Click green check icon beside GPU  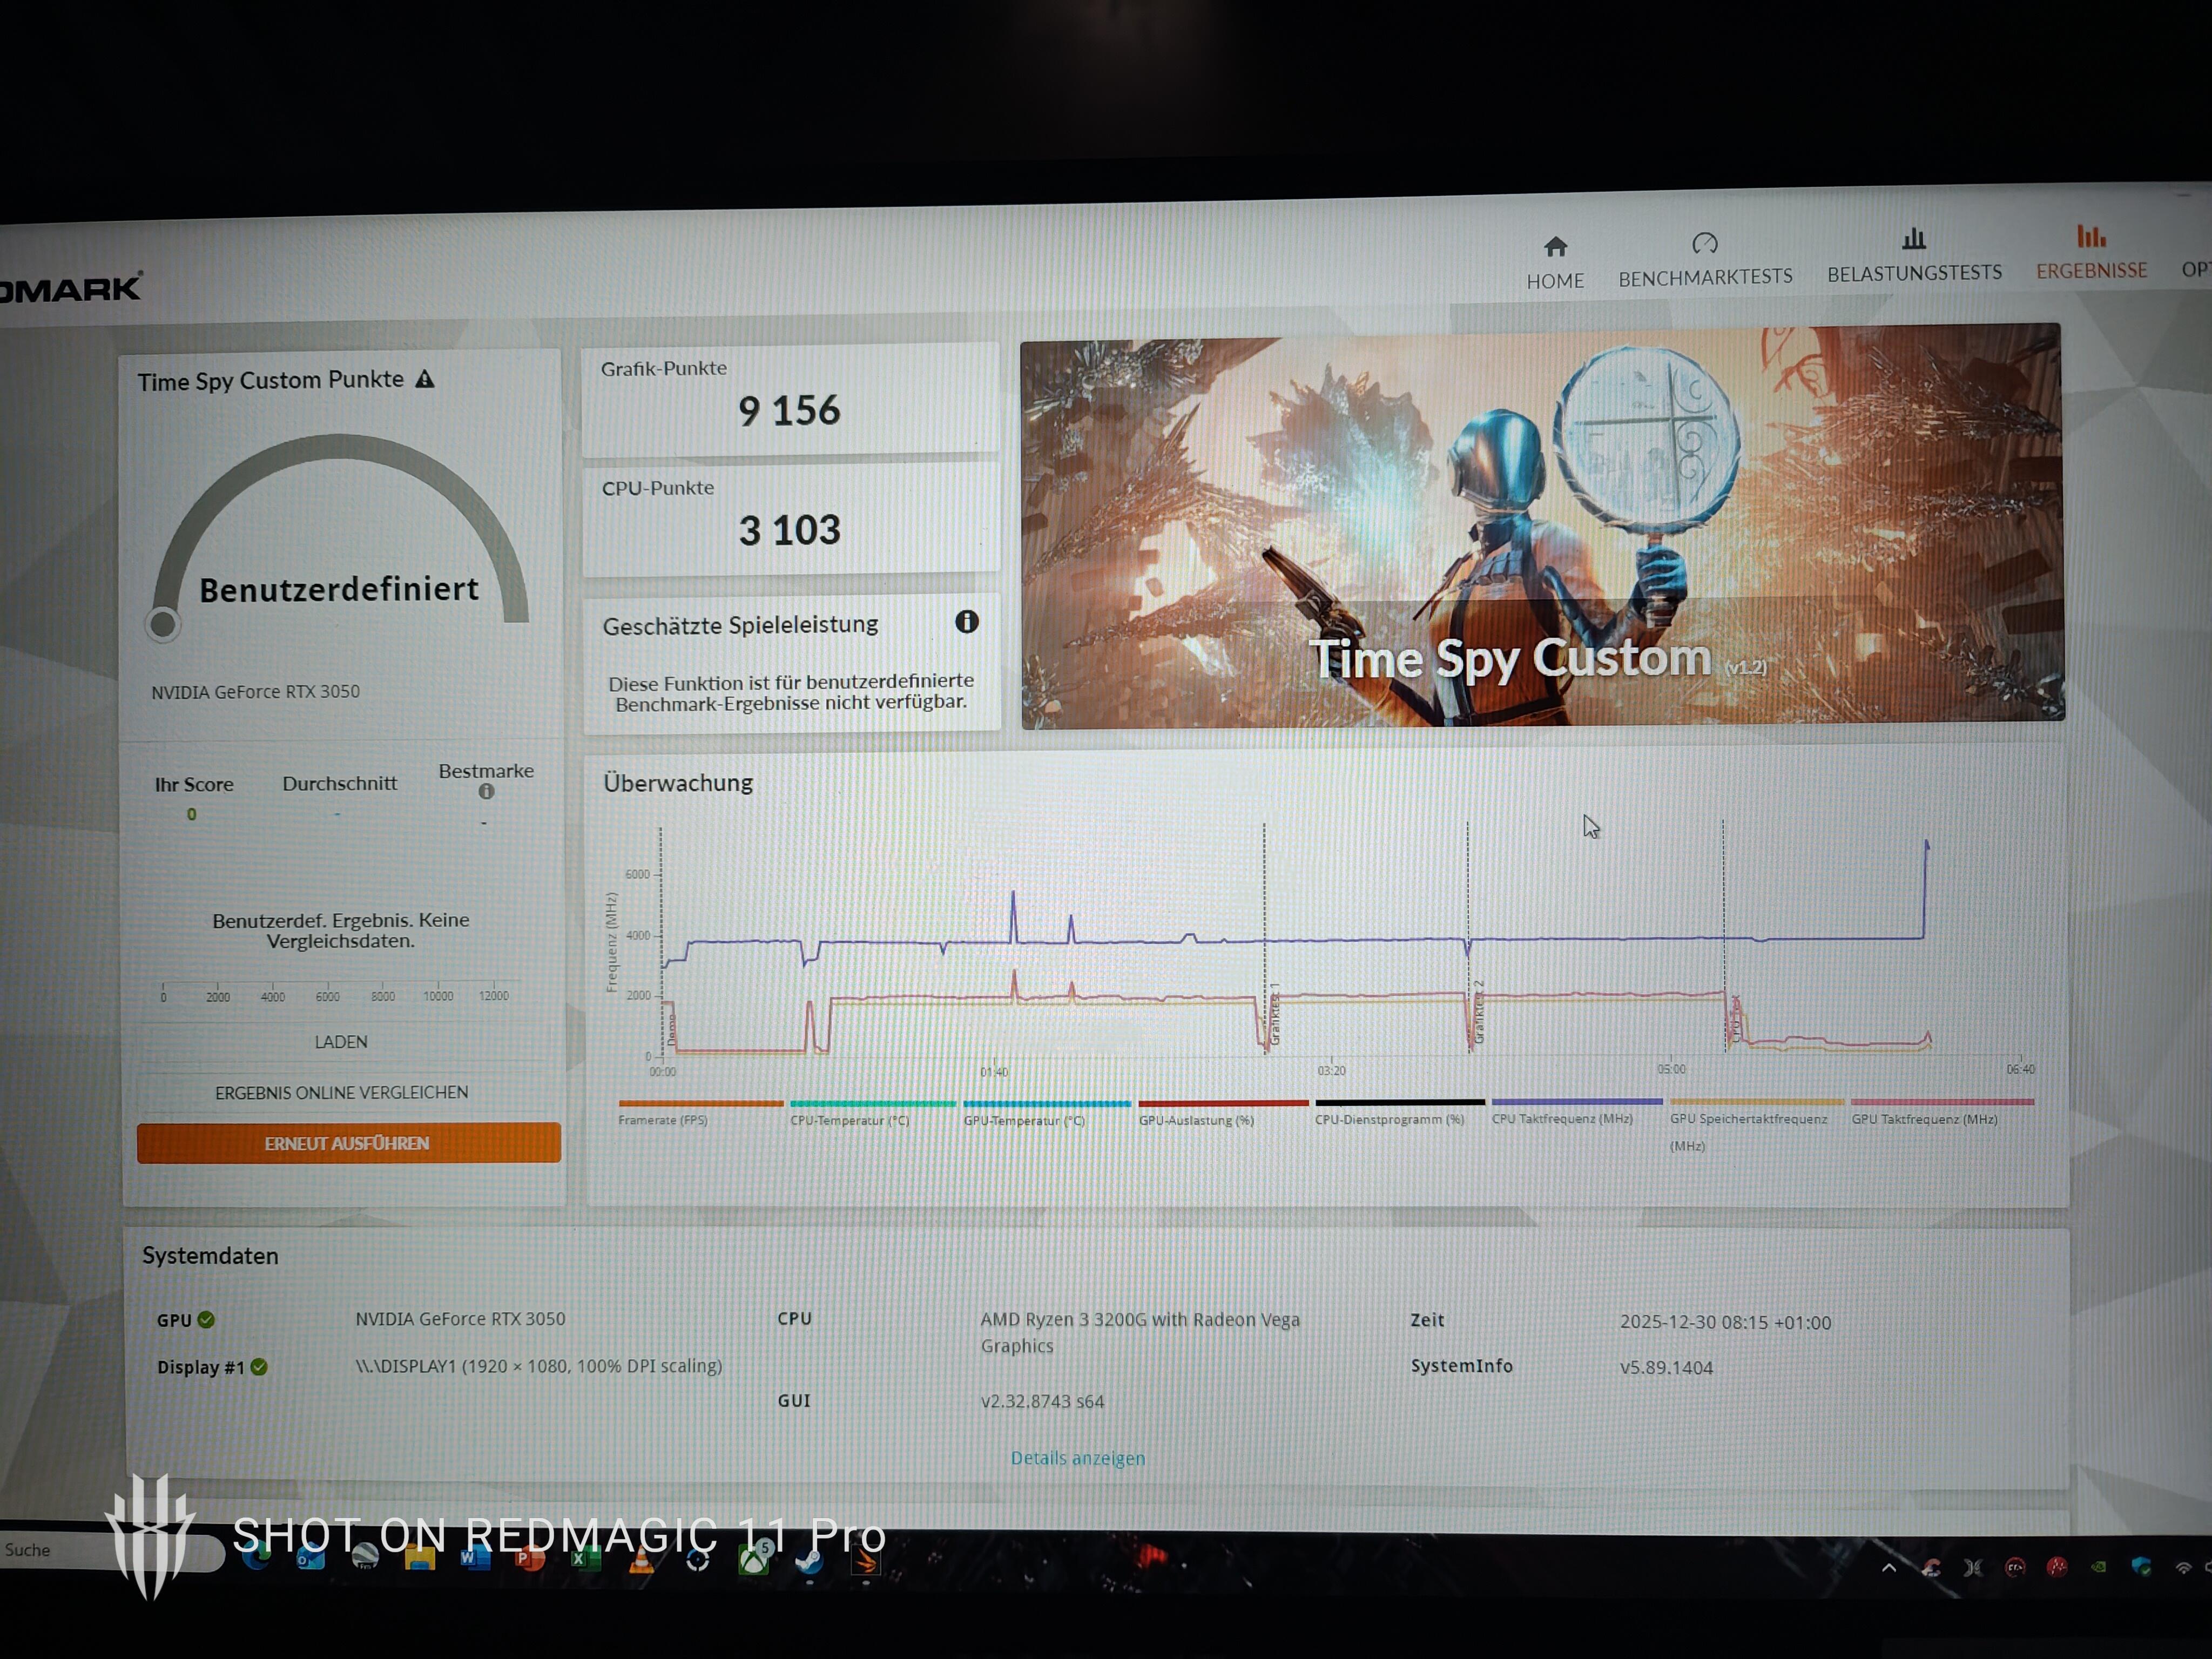206,1320
